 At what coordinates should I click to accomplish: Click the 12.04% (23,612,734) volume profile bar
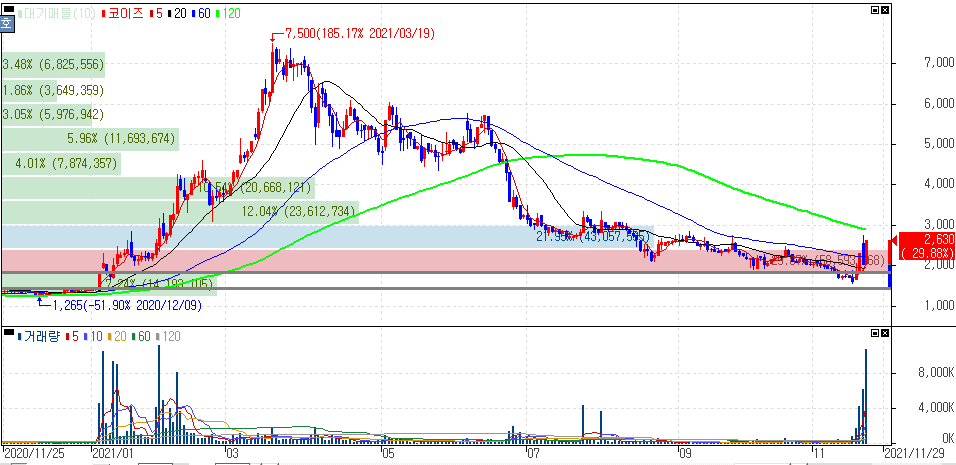pos(180,211)
